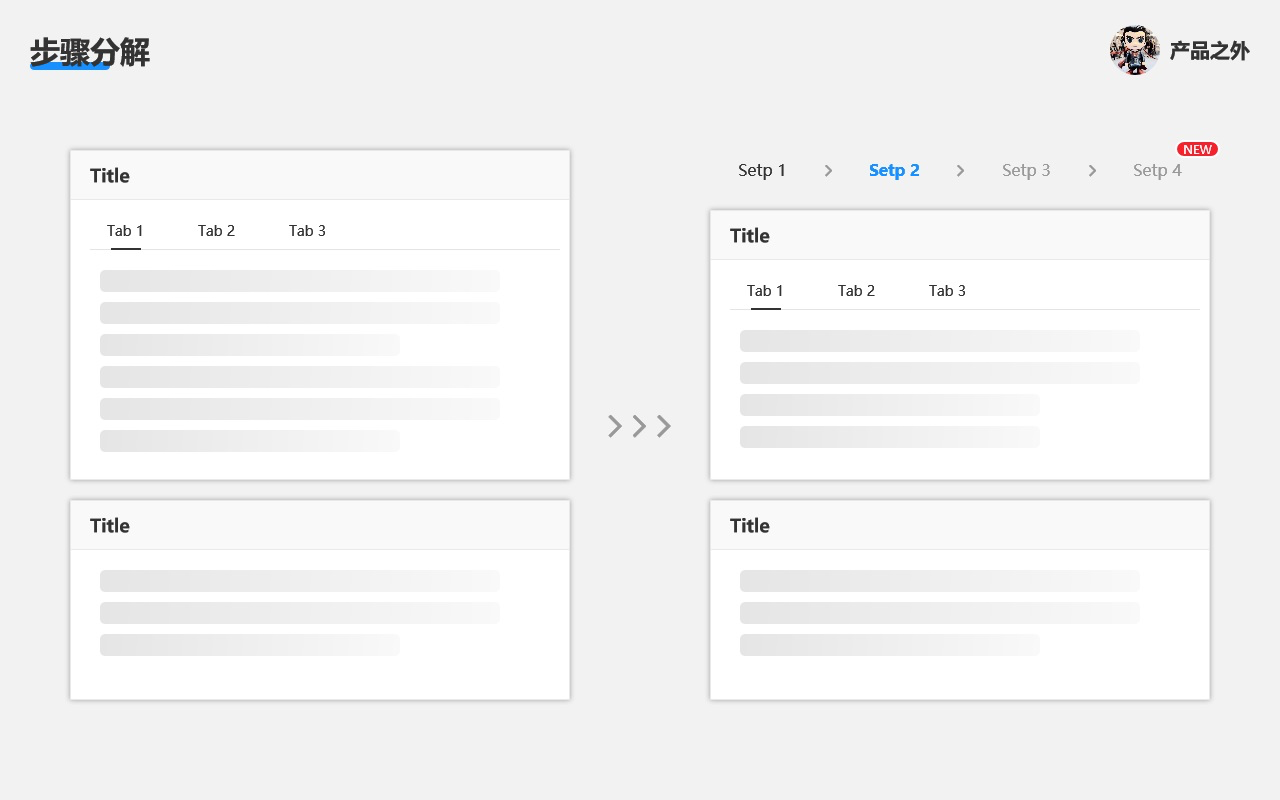Open Tab 3 in the left-side card
This screenshot has height=800, width=1280.
[307, 231]
